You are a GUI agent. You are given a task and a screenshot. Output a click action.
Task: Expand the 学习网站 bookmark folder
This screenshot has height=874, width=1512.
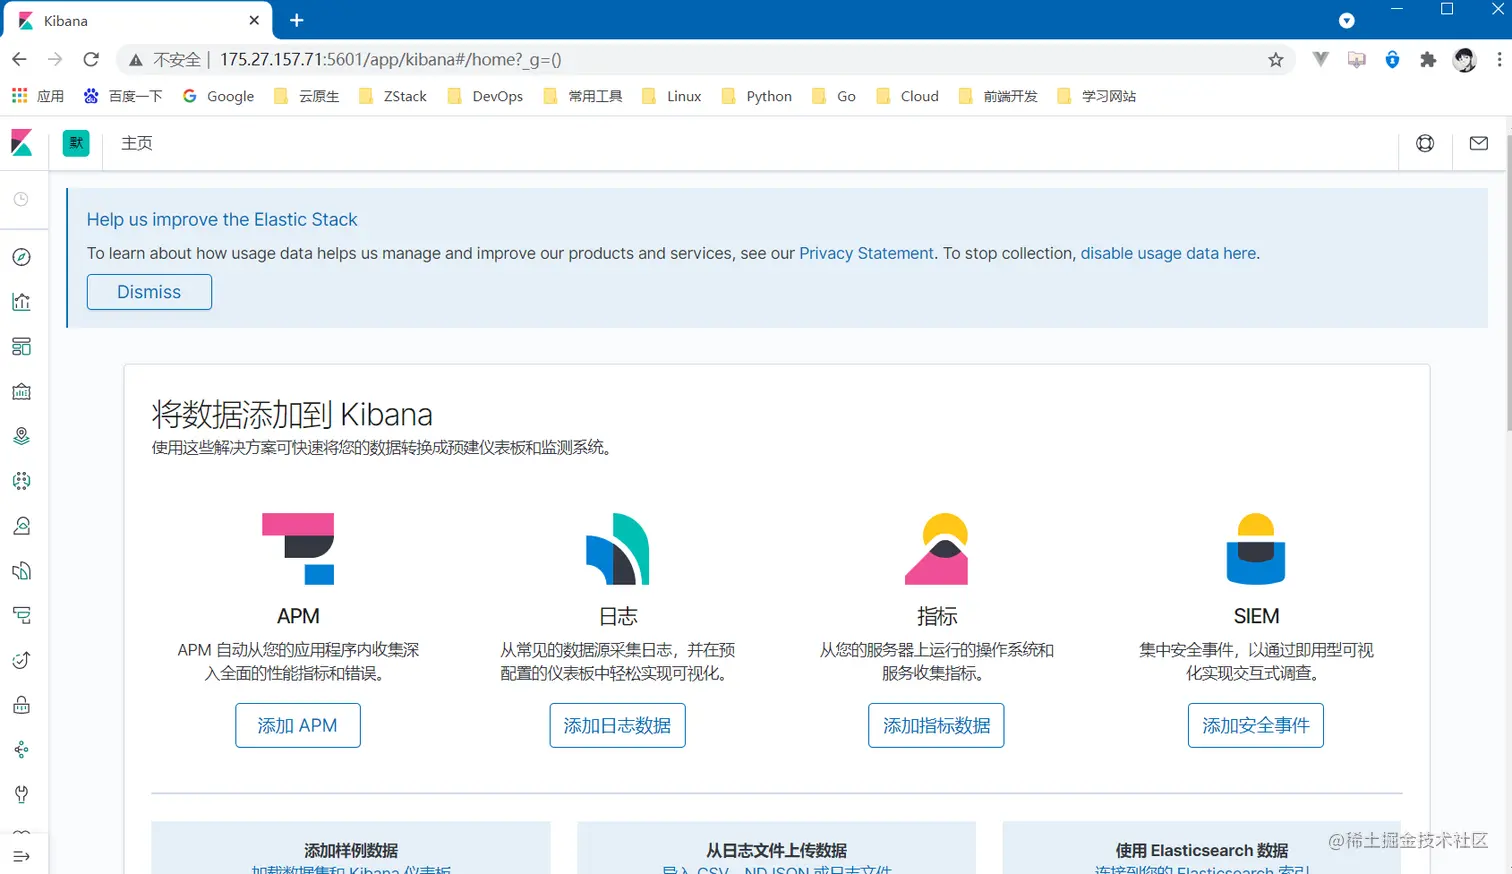click(1097, 96)
